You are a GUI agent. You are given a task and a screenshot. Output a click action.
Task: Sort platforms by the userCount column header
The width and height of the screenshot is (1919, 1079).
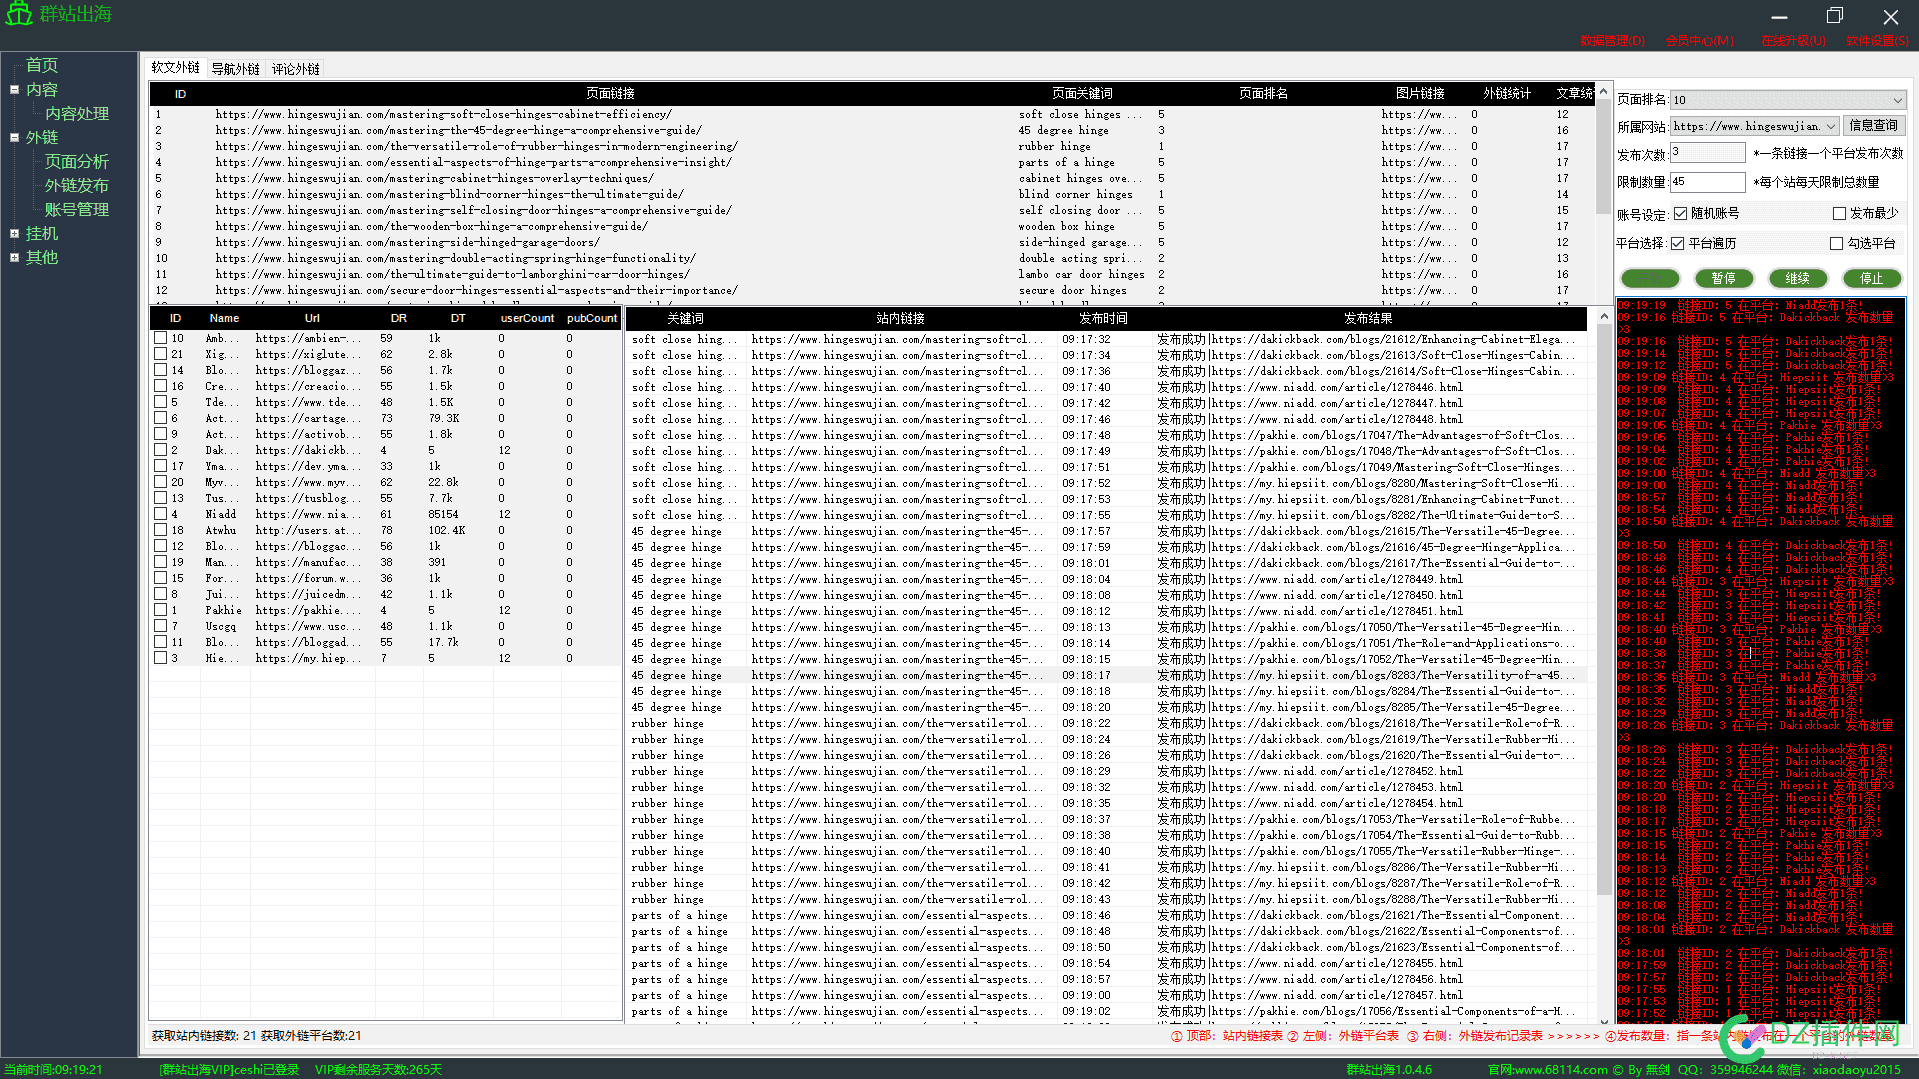click(x=527, y=318)
